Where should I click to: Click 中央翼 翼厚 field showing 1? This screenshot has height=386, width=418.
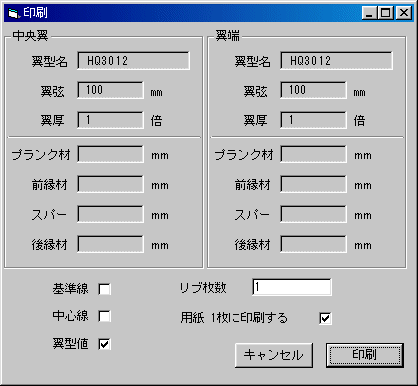(x=110, y=120)
